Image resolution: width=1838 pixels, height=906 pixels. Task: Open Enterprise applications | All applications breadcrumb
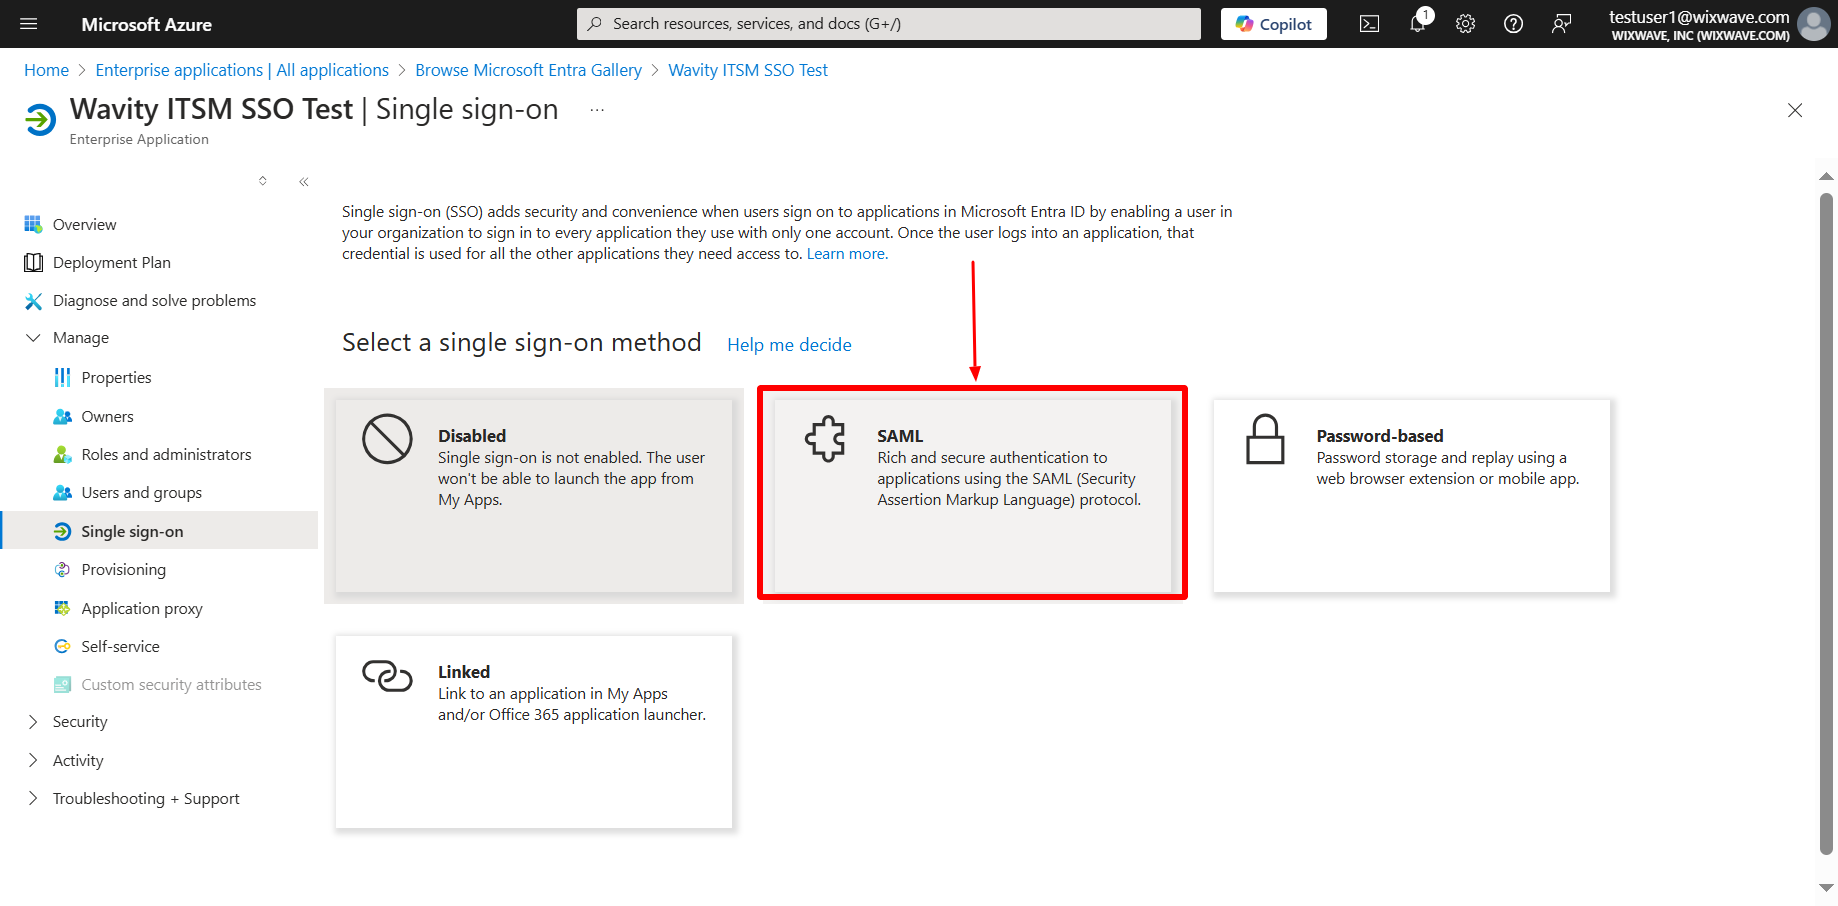pyautogui.click(x=242, y=70)
